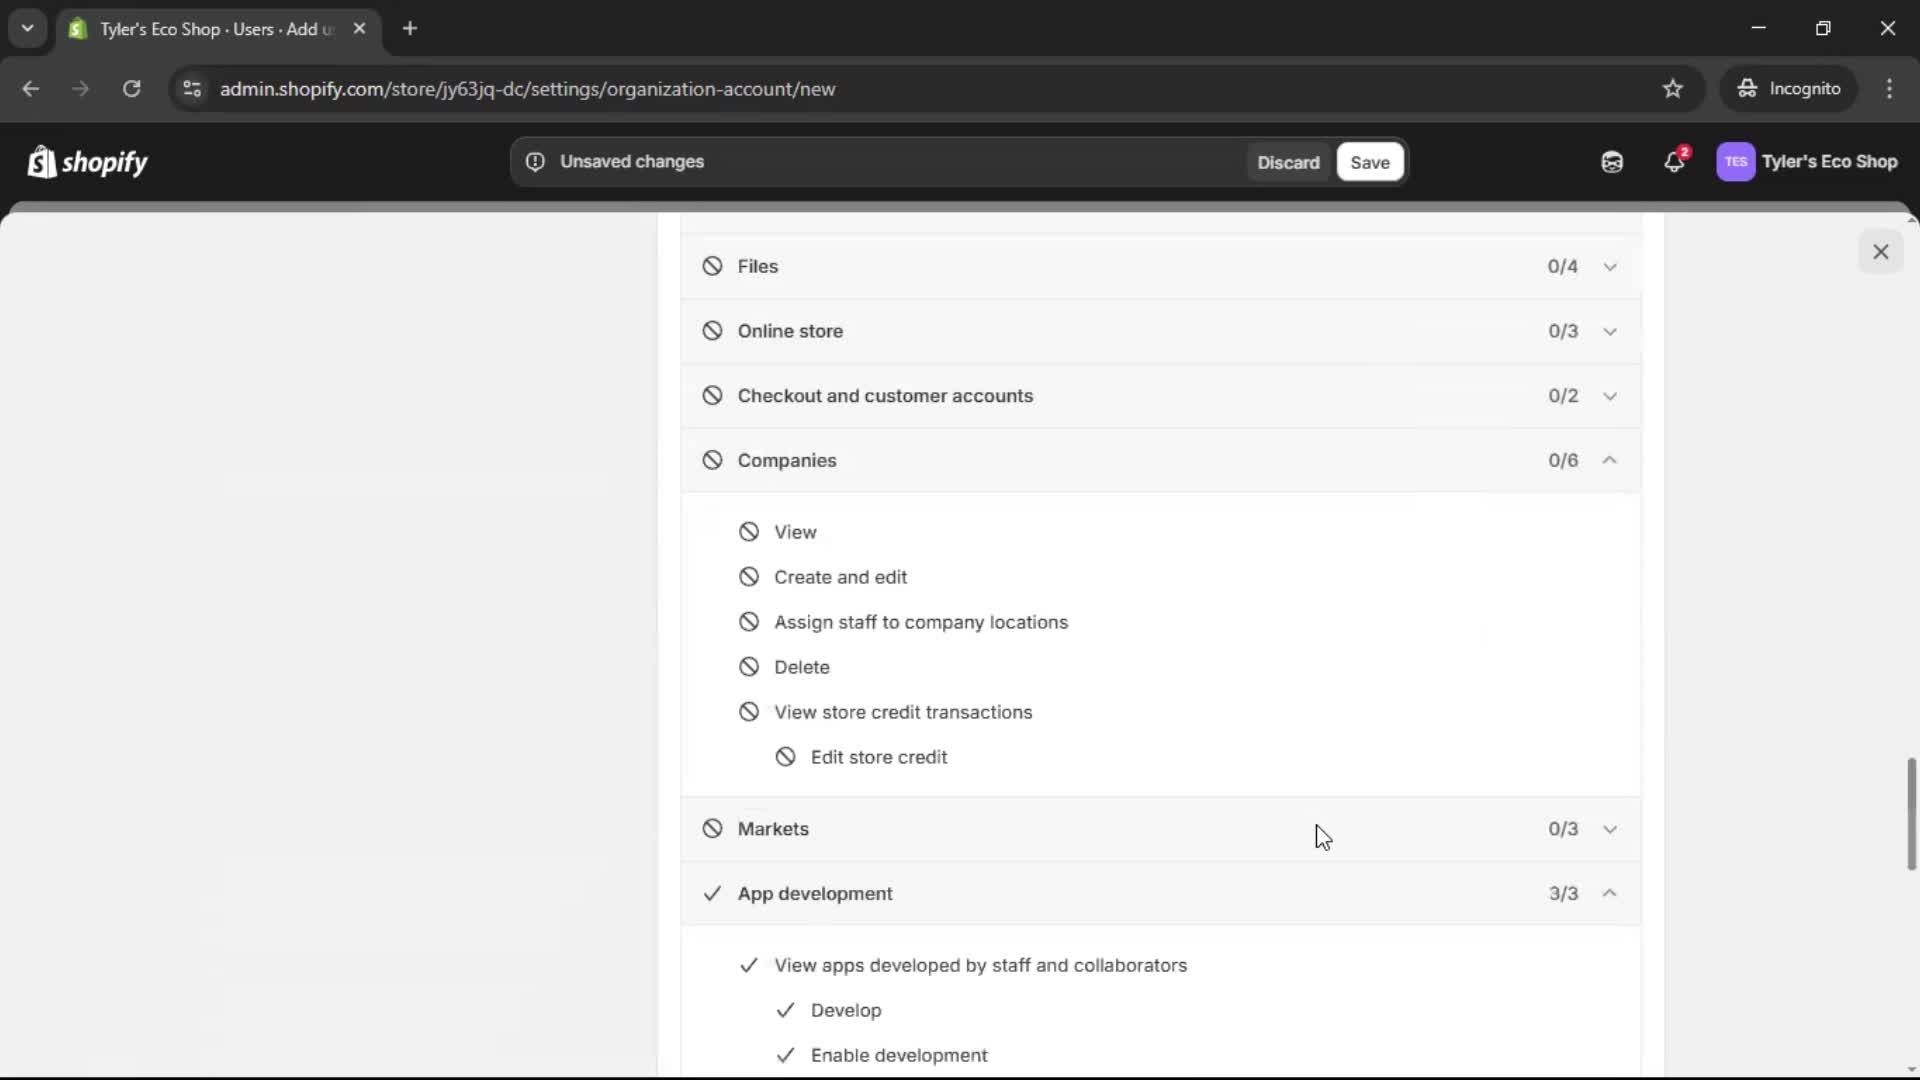Save the unsaved changes
1920x1080 pixels.
pos(1369,161)
